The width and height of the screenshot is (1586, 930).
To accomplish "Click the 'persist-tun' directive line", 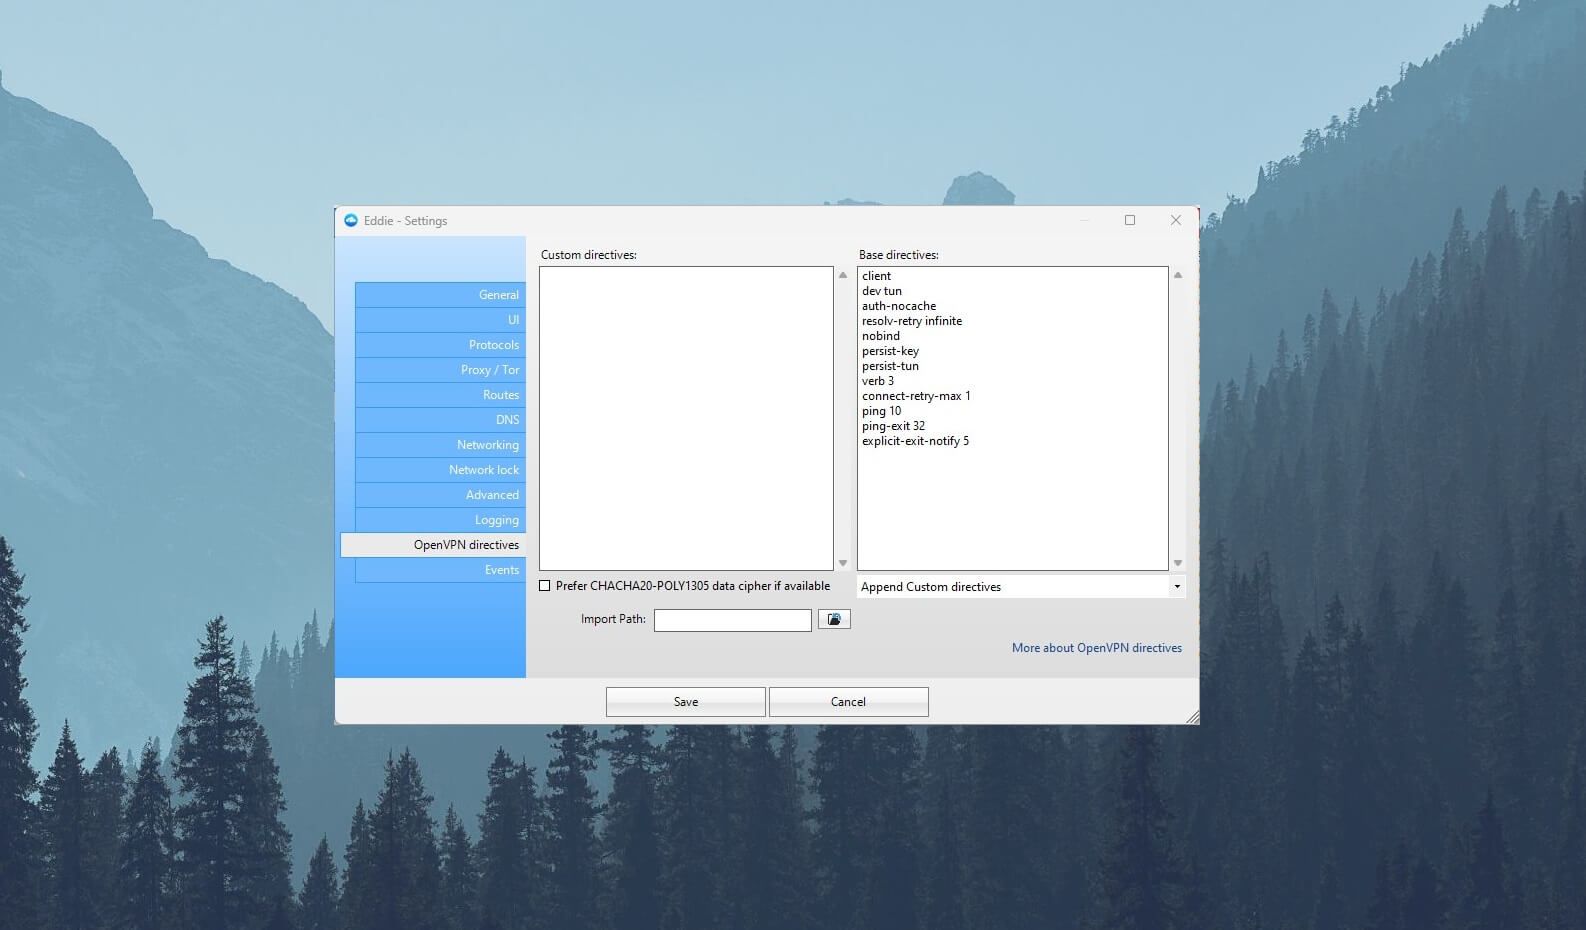I will (x=891, y=366).
